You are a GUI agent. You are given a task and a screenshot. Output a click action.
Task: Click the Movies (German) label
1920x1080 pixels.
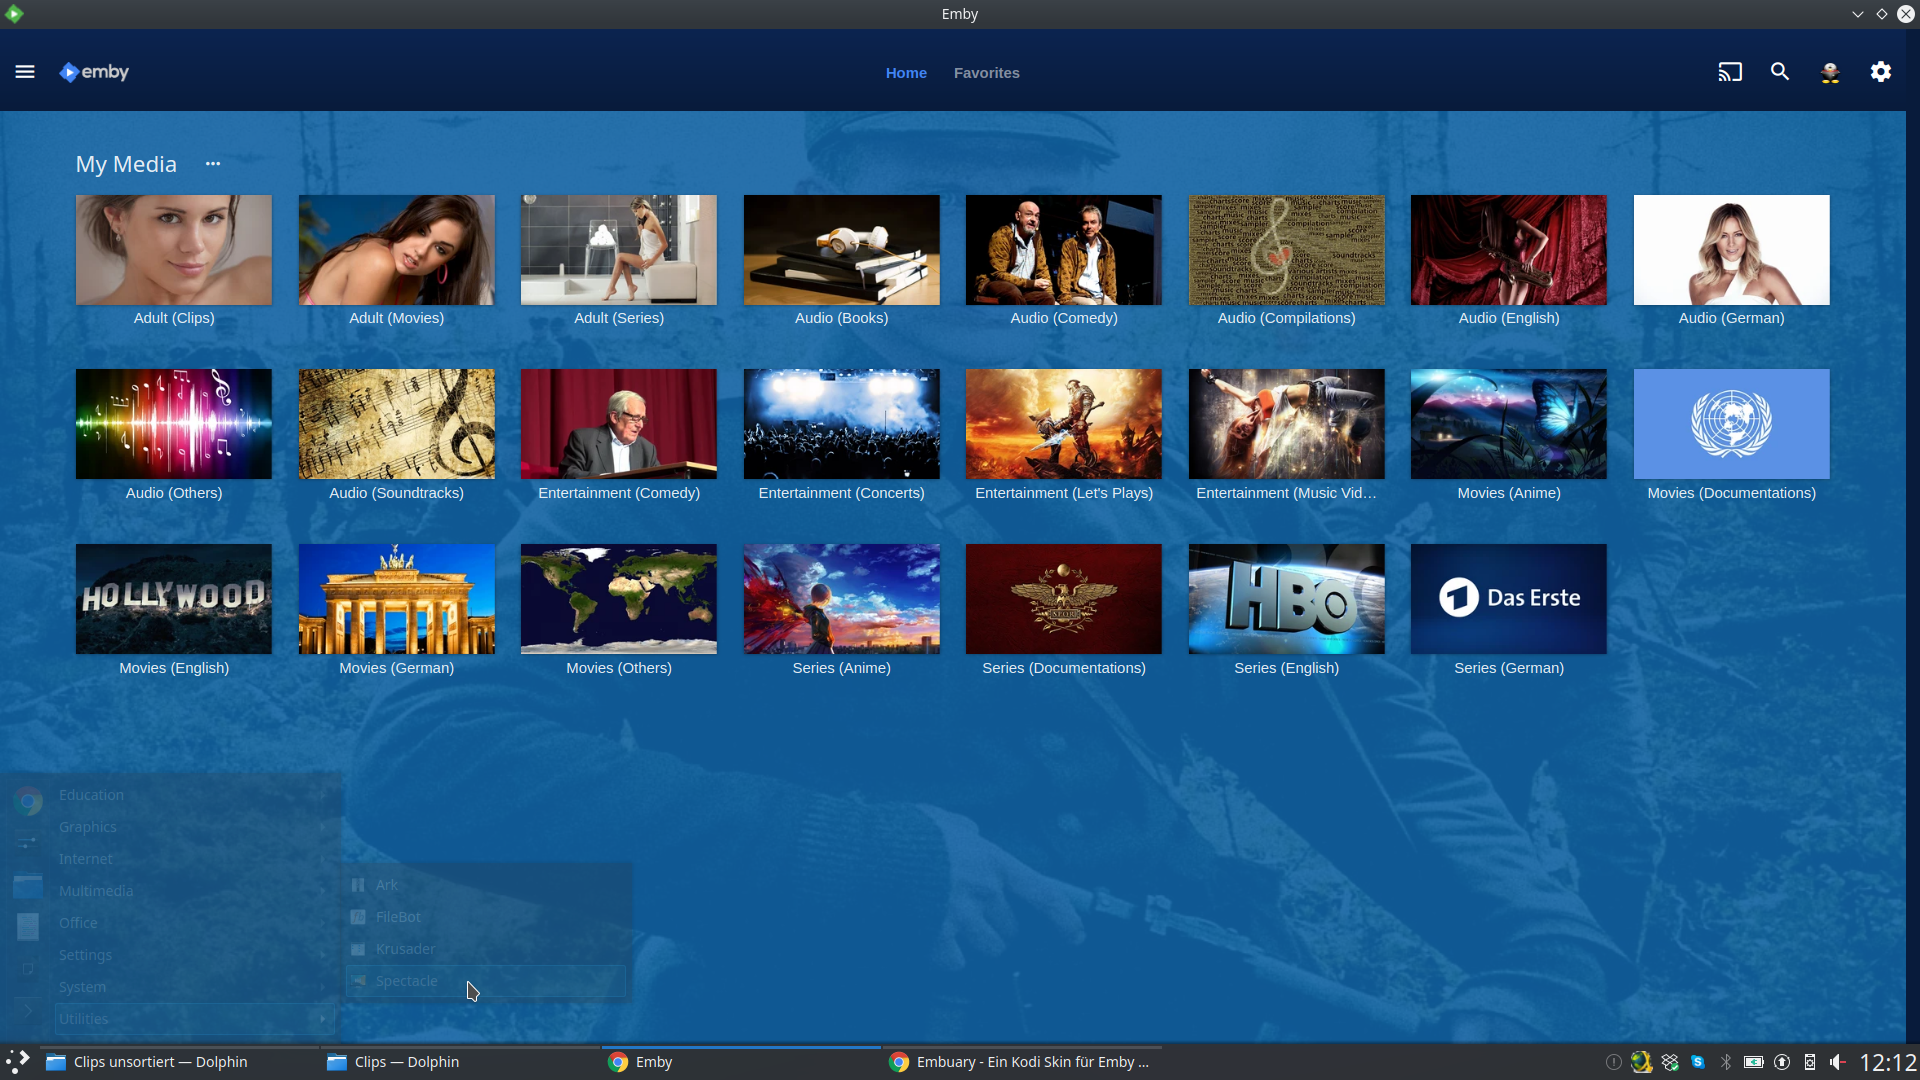pos(396,668)
